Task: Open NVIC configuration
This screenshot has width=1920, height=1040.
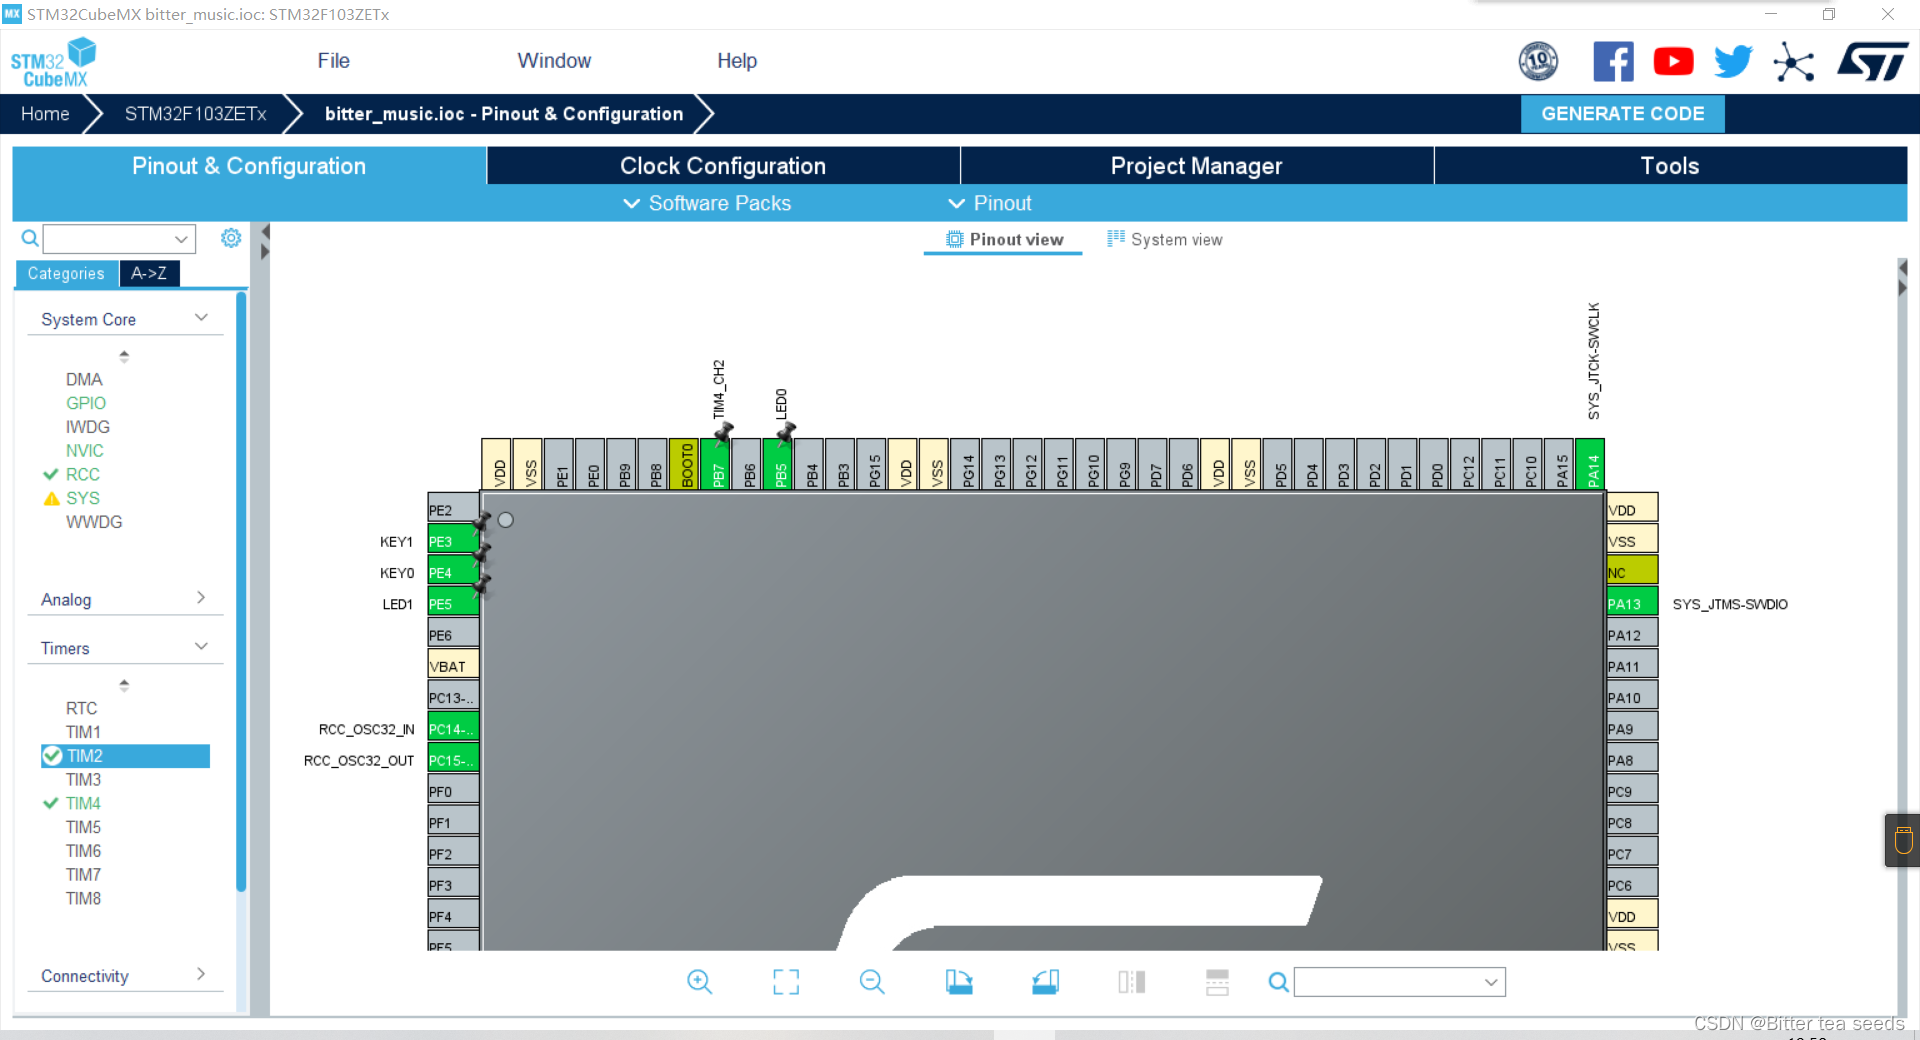Action: coord(85,451)
